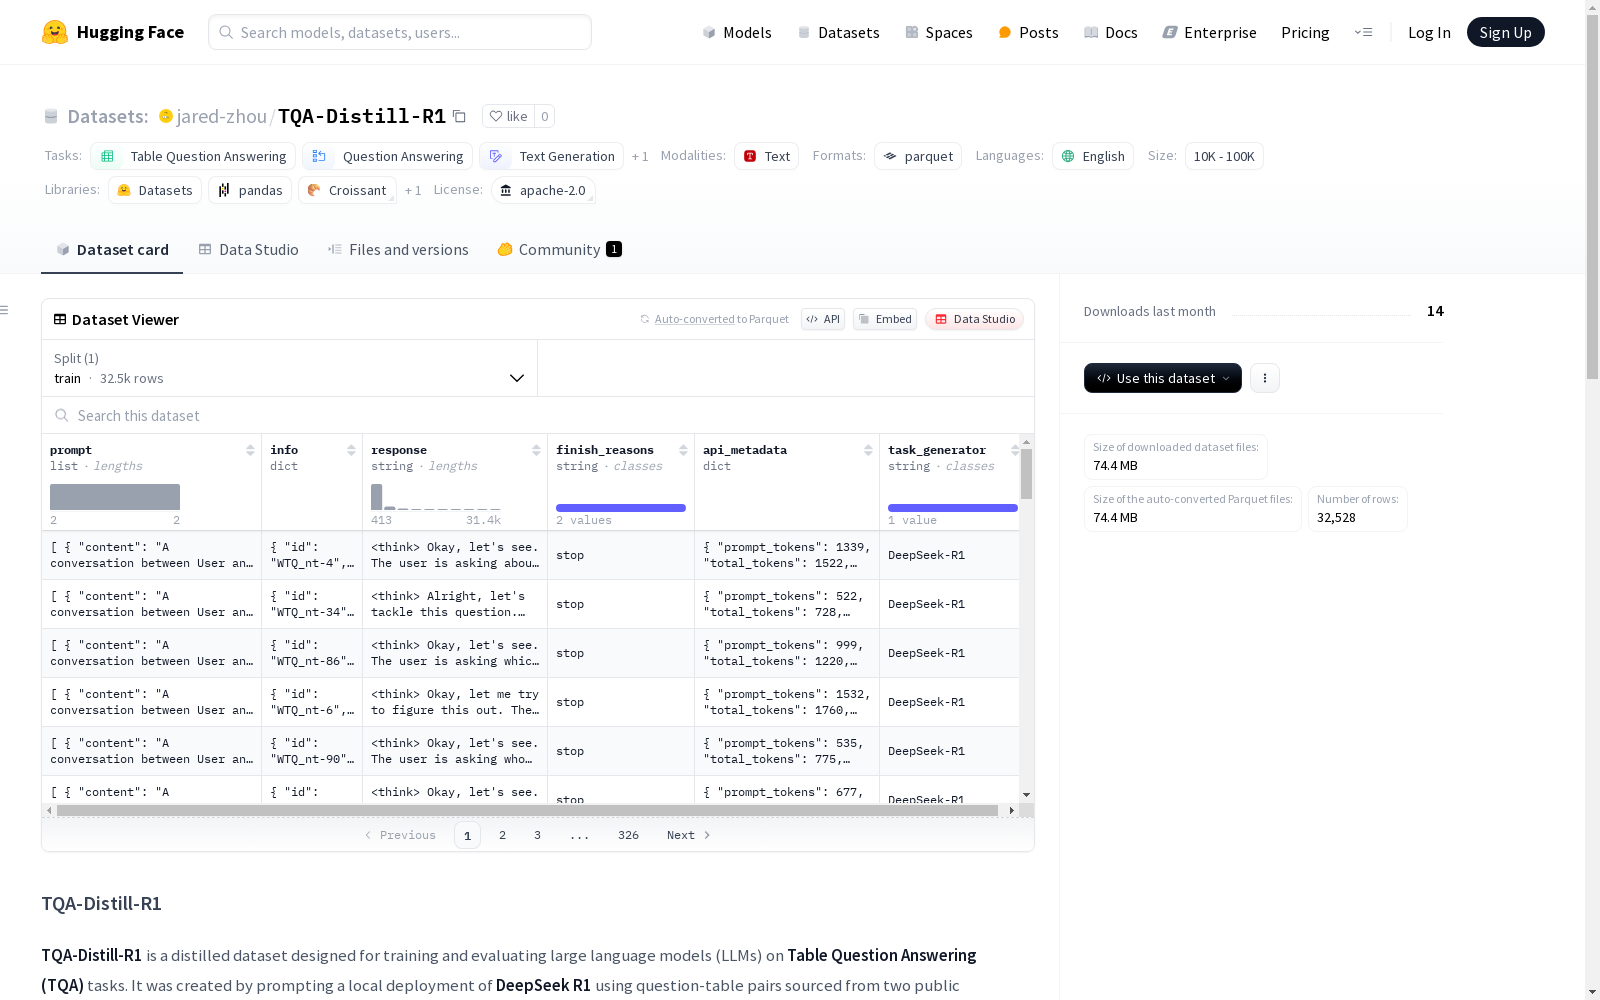Open the Use this dataset dropdown
Screen dimensions: 1600x1000
[x=1163, y=378]
